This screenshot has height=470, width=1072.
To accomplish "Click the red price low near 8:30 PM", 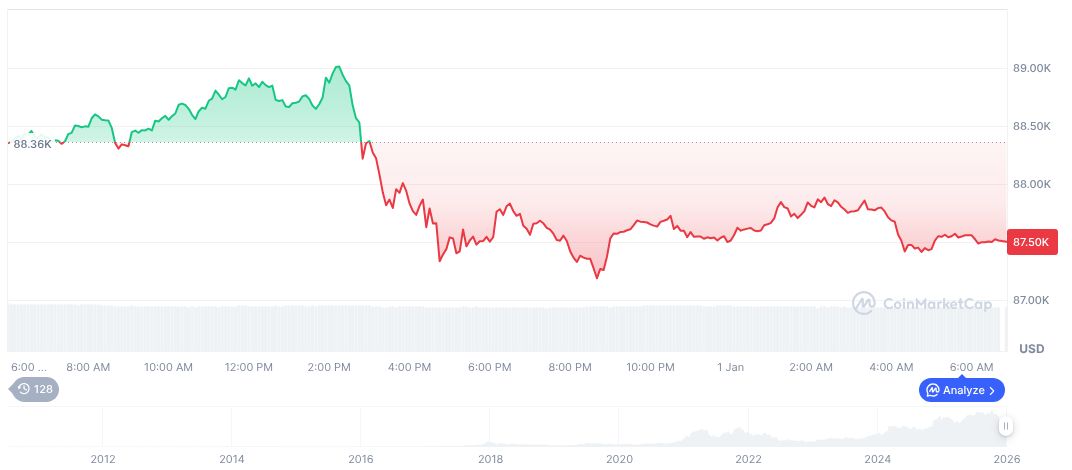I will tap(597, 277).
